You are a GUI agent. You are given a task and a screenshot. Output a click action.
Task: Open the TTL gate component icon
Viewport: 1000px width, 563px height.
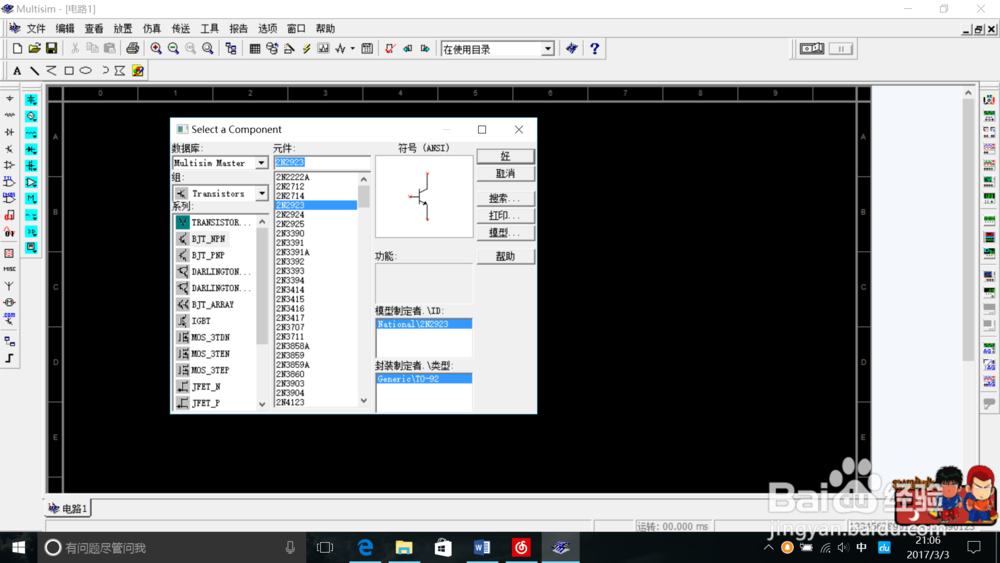10,182
